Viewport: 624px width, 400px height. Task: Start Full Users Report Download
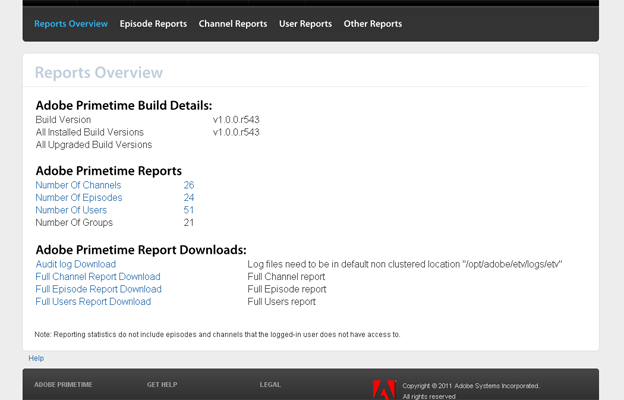point(93,302)
